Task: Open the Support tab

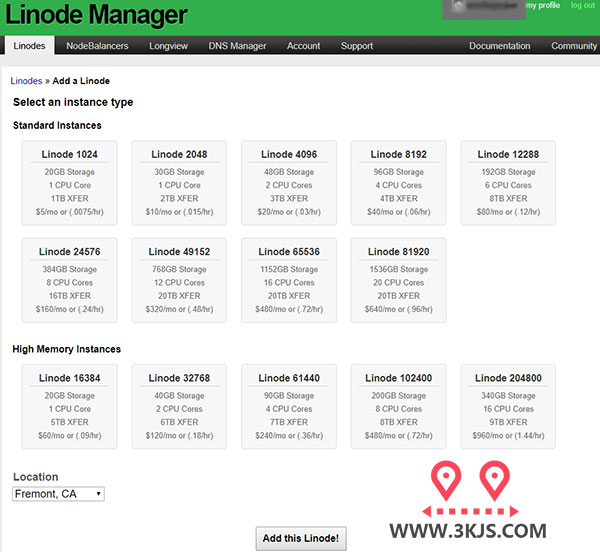Action: 357,46
